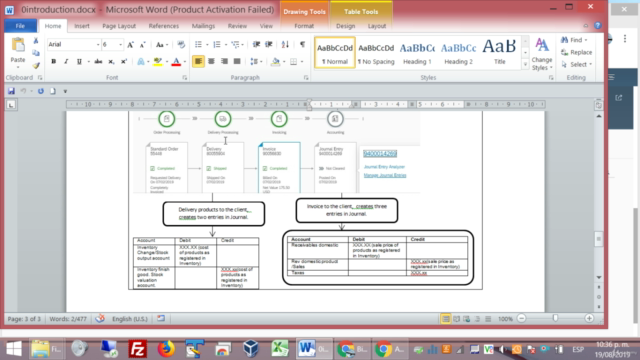Toggle Underline formatting
This screenshot has width=640, height=360.
pos(79,62)
